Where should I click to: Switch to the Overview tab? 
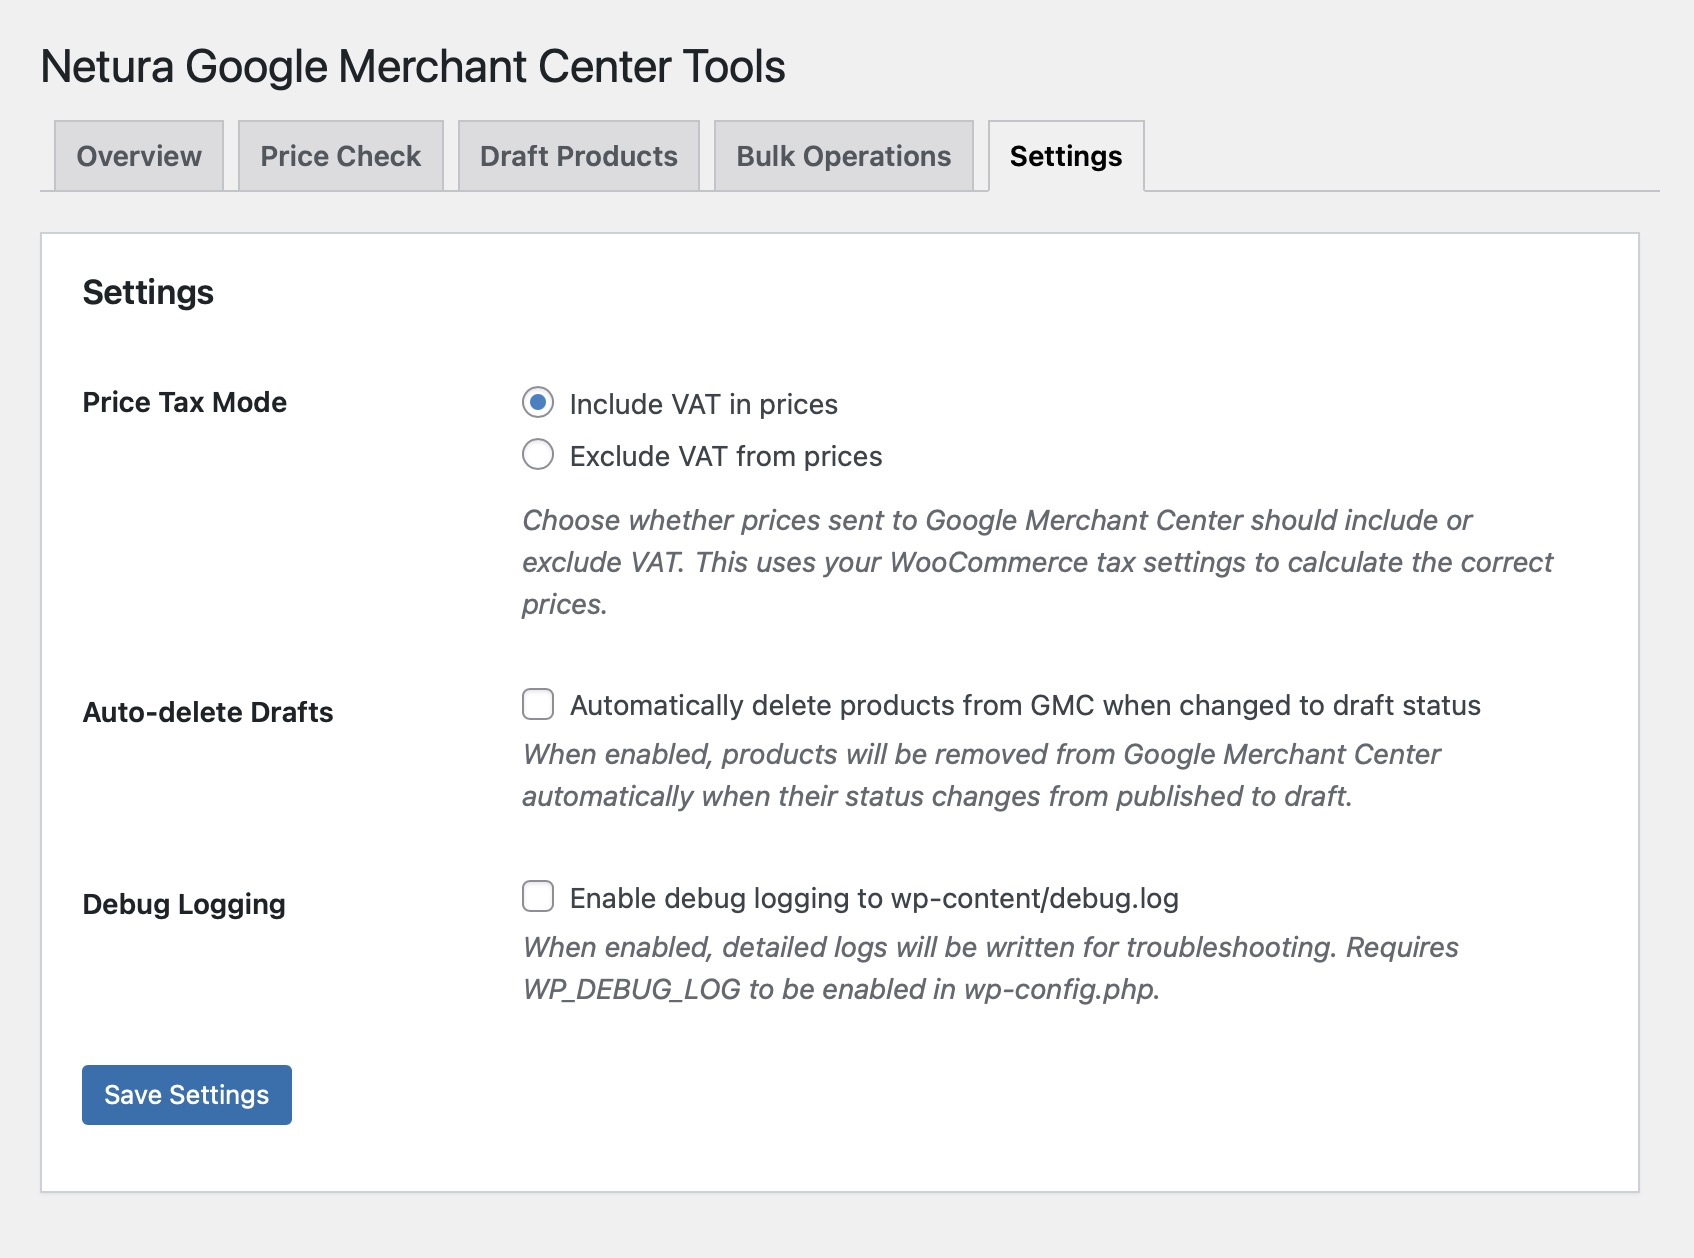coord(137,156)
